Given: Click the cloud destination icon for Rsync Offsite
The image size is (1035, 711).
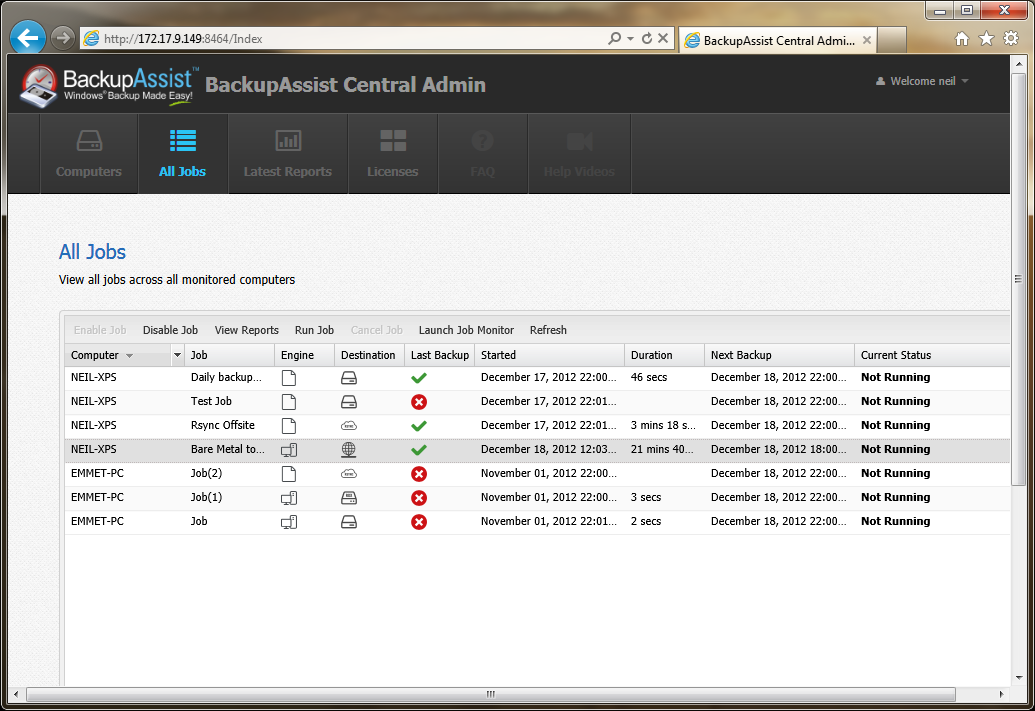Looking at the screenshot, I should 349,426.
